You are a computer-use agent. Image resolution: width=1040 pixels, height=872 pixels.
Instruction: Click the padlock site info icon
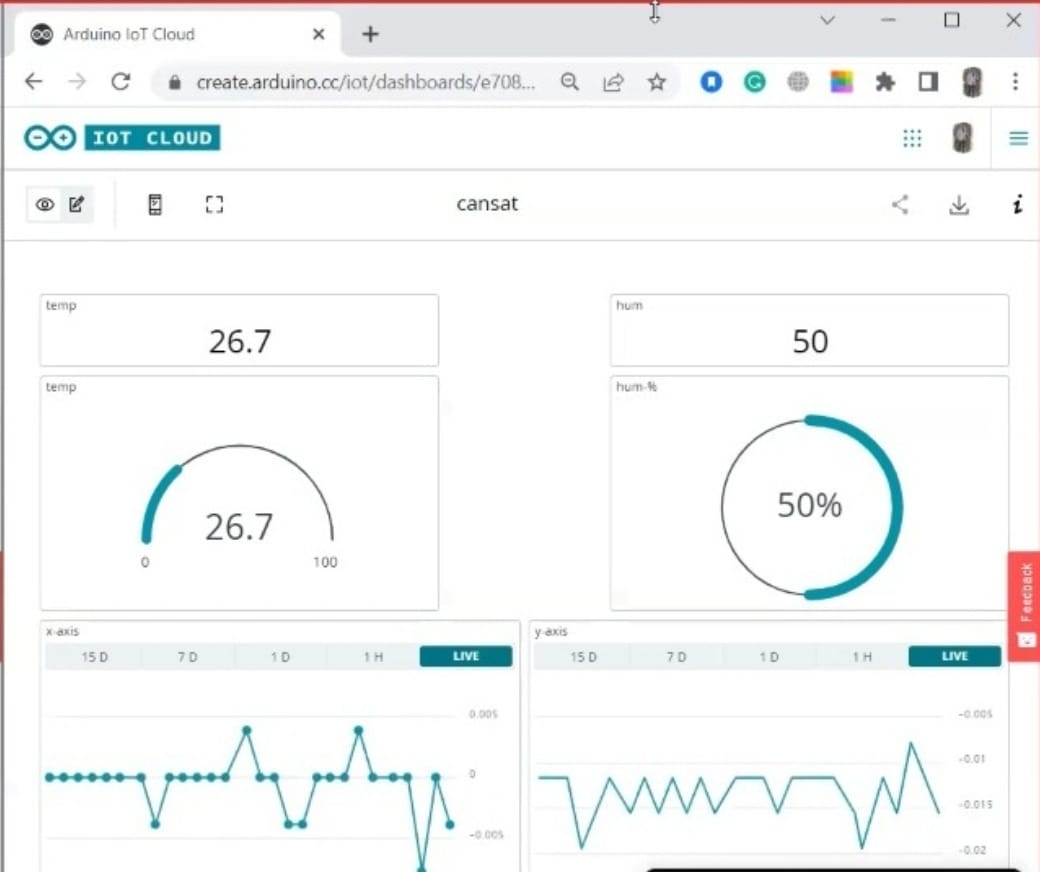click(x=174, y=82)
